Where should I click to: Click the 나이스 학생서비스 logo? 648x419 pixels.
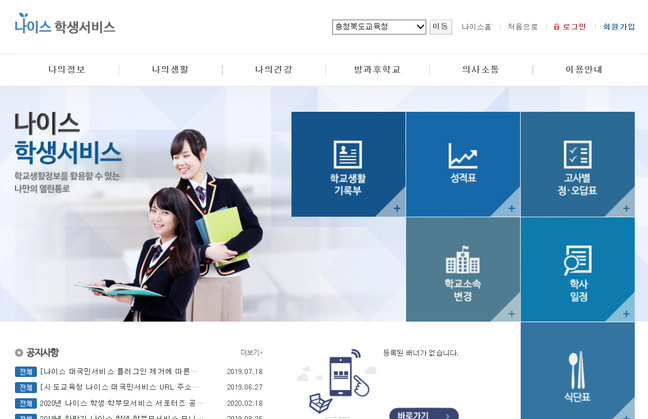pyautogui.click(x=65, y=24)
